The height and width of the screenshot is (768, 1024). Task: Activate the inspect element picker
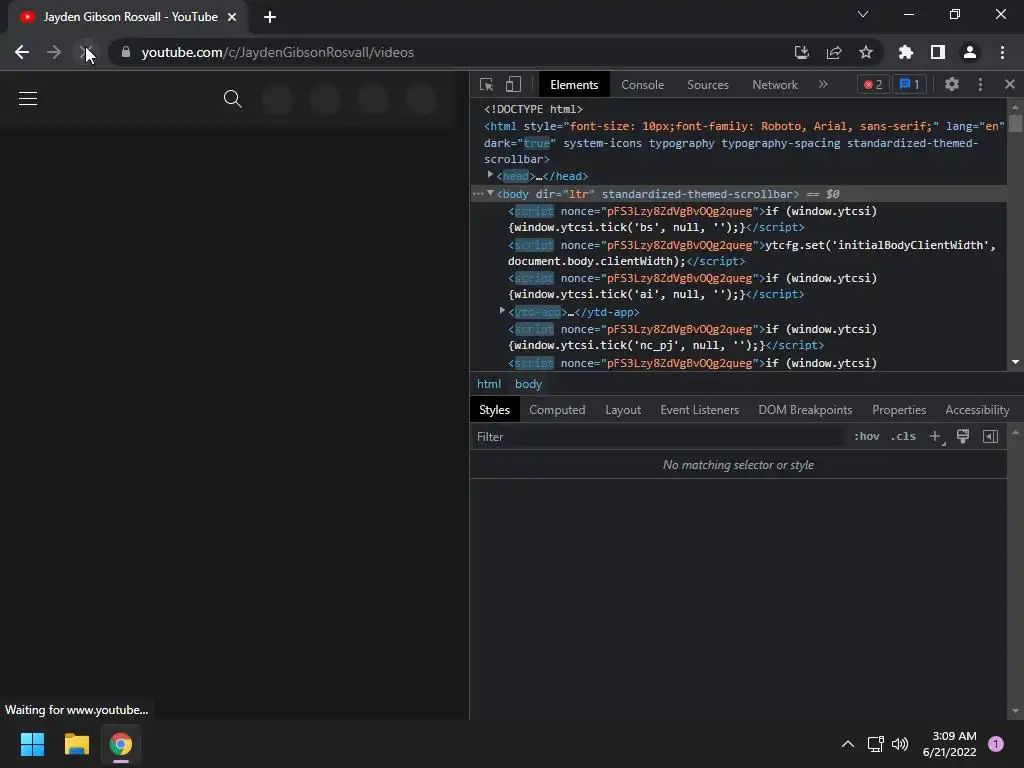[x=487, y=85]
